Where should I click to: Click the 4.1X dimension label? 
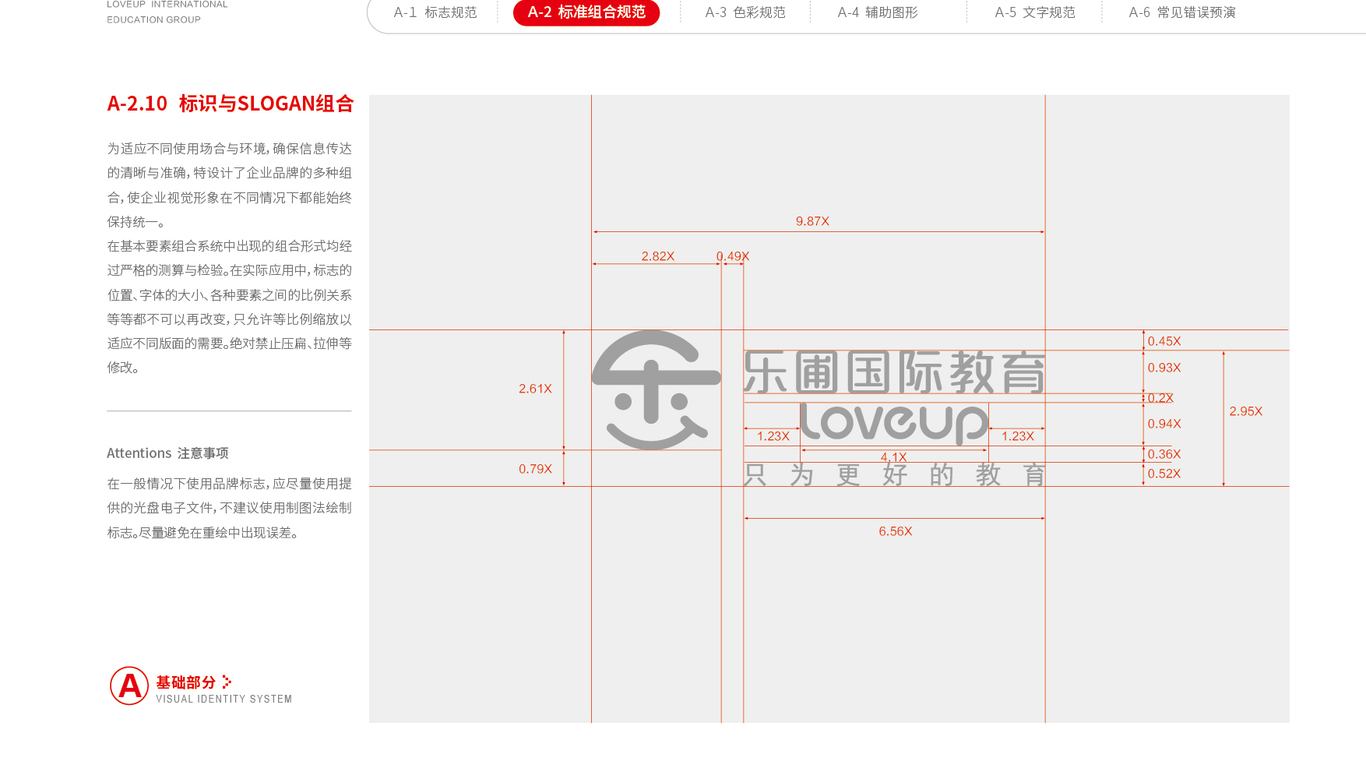click(x=894, y=457)
